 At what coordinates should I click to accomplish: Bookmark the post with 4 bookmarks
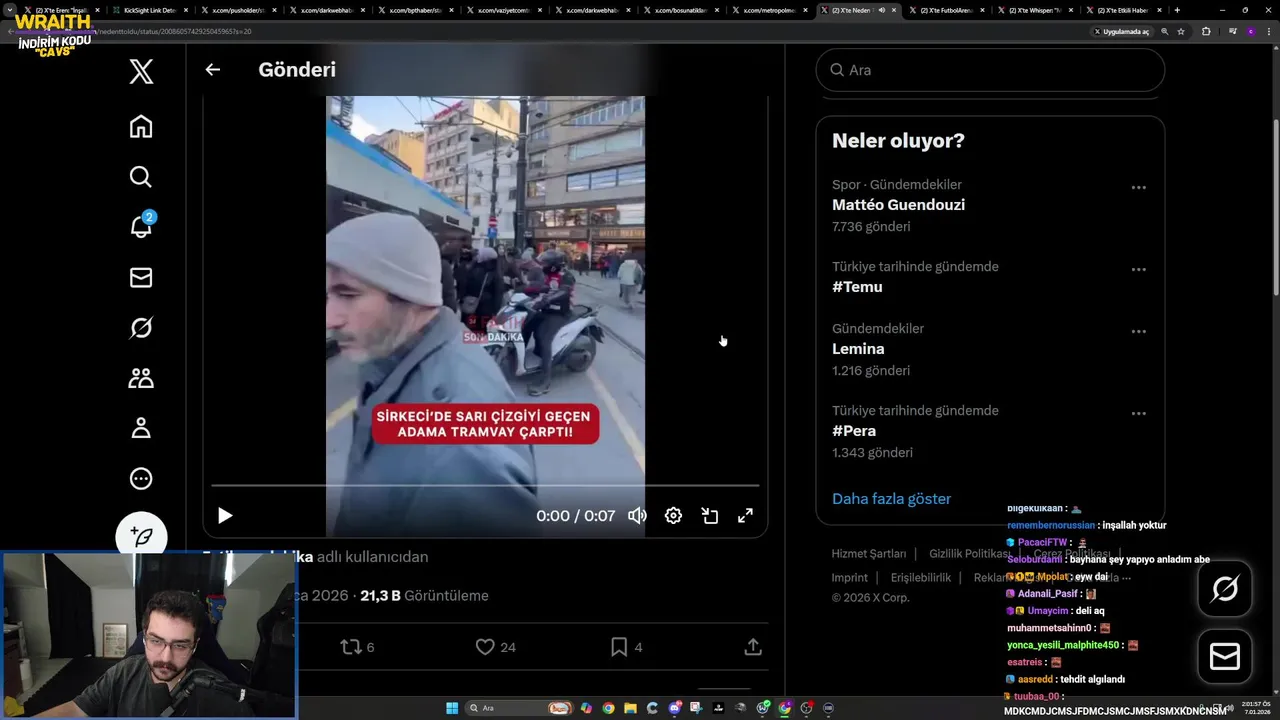[625, 647]
